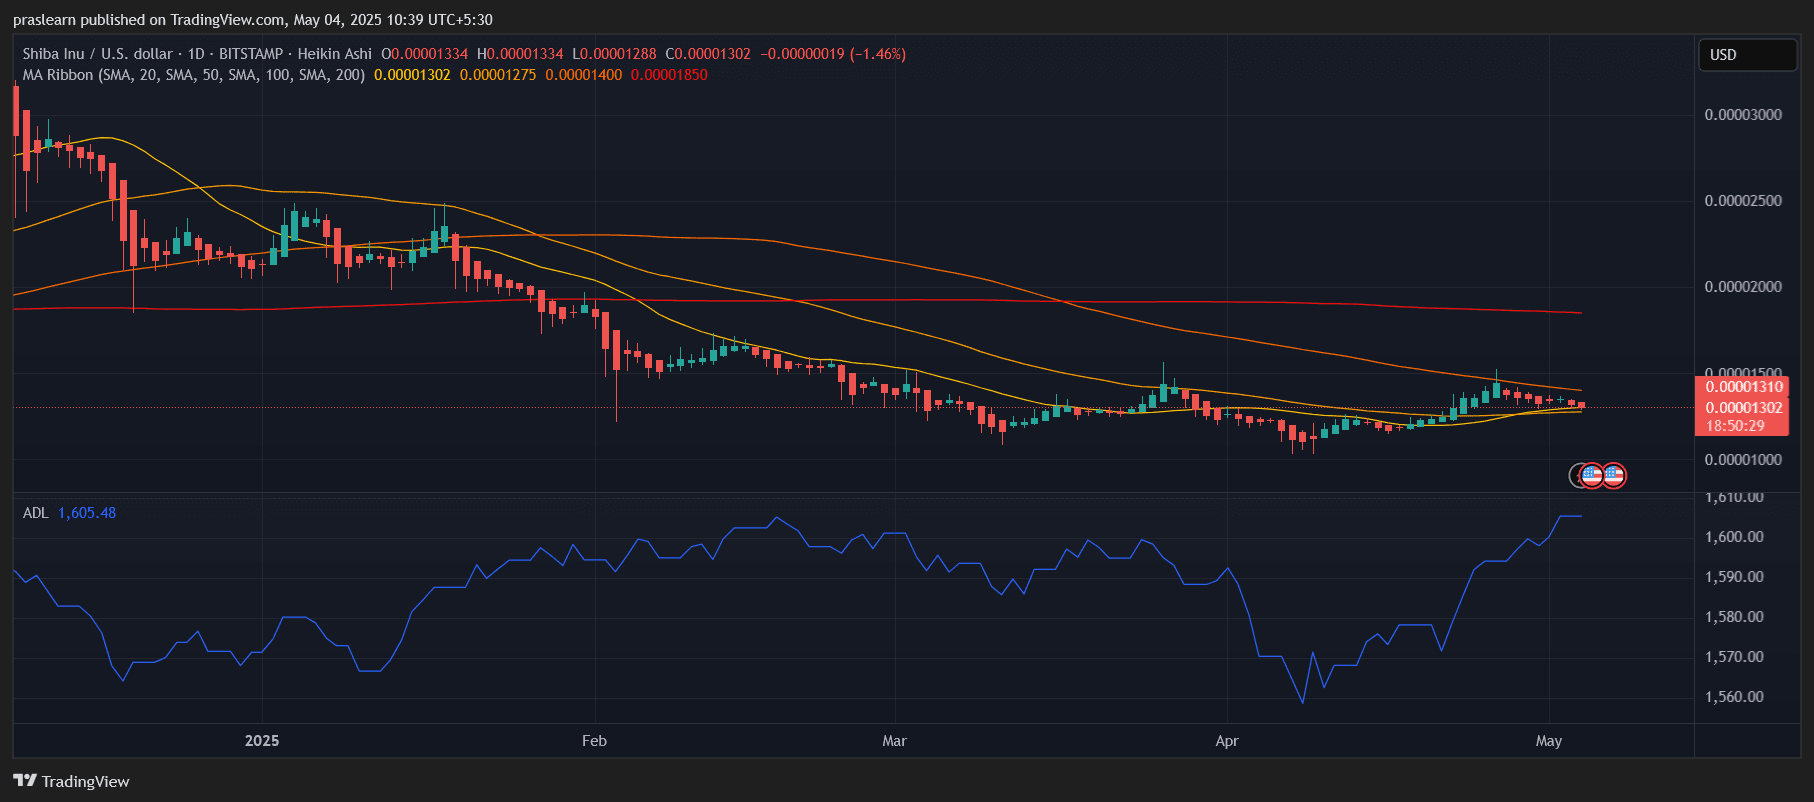Click the Feb label on time axis
Viewport: 1814px width, 802px height.
tap(594, 741)
